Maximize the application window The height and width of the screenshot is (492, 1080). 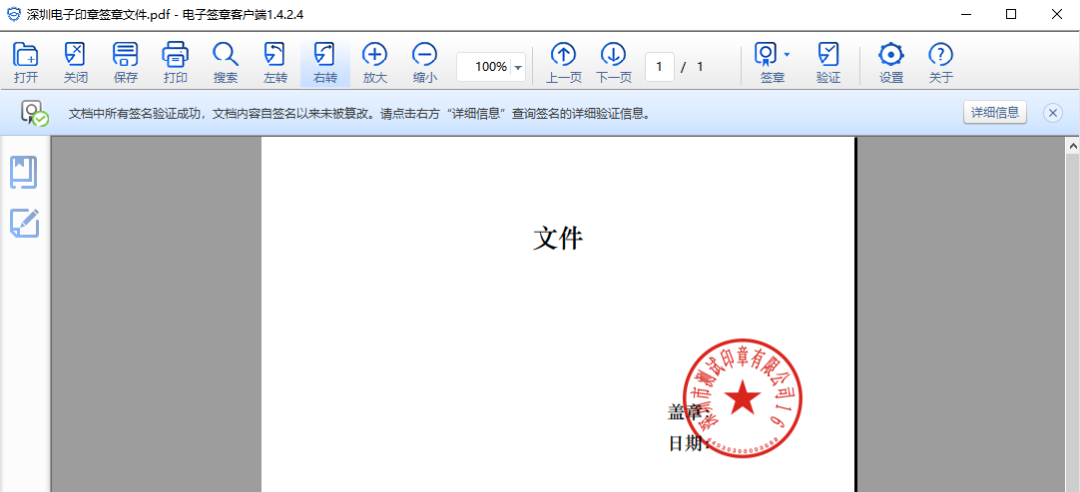coord(1011,14)
